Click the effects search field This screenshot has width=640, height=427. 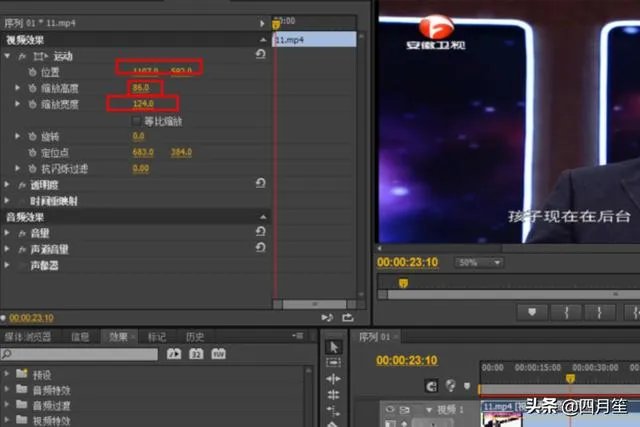(79, 354)
